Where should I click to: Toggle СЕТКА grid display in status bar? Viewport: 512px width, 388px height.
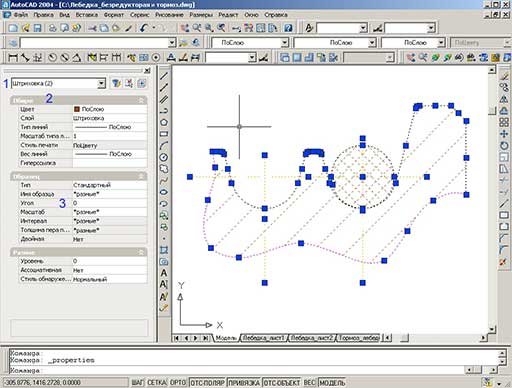click(156, 382)
